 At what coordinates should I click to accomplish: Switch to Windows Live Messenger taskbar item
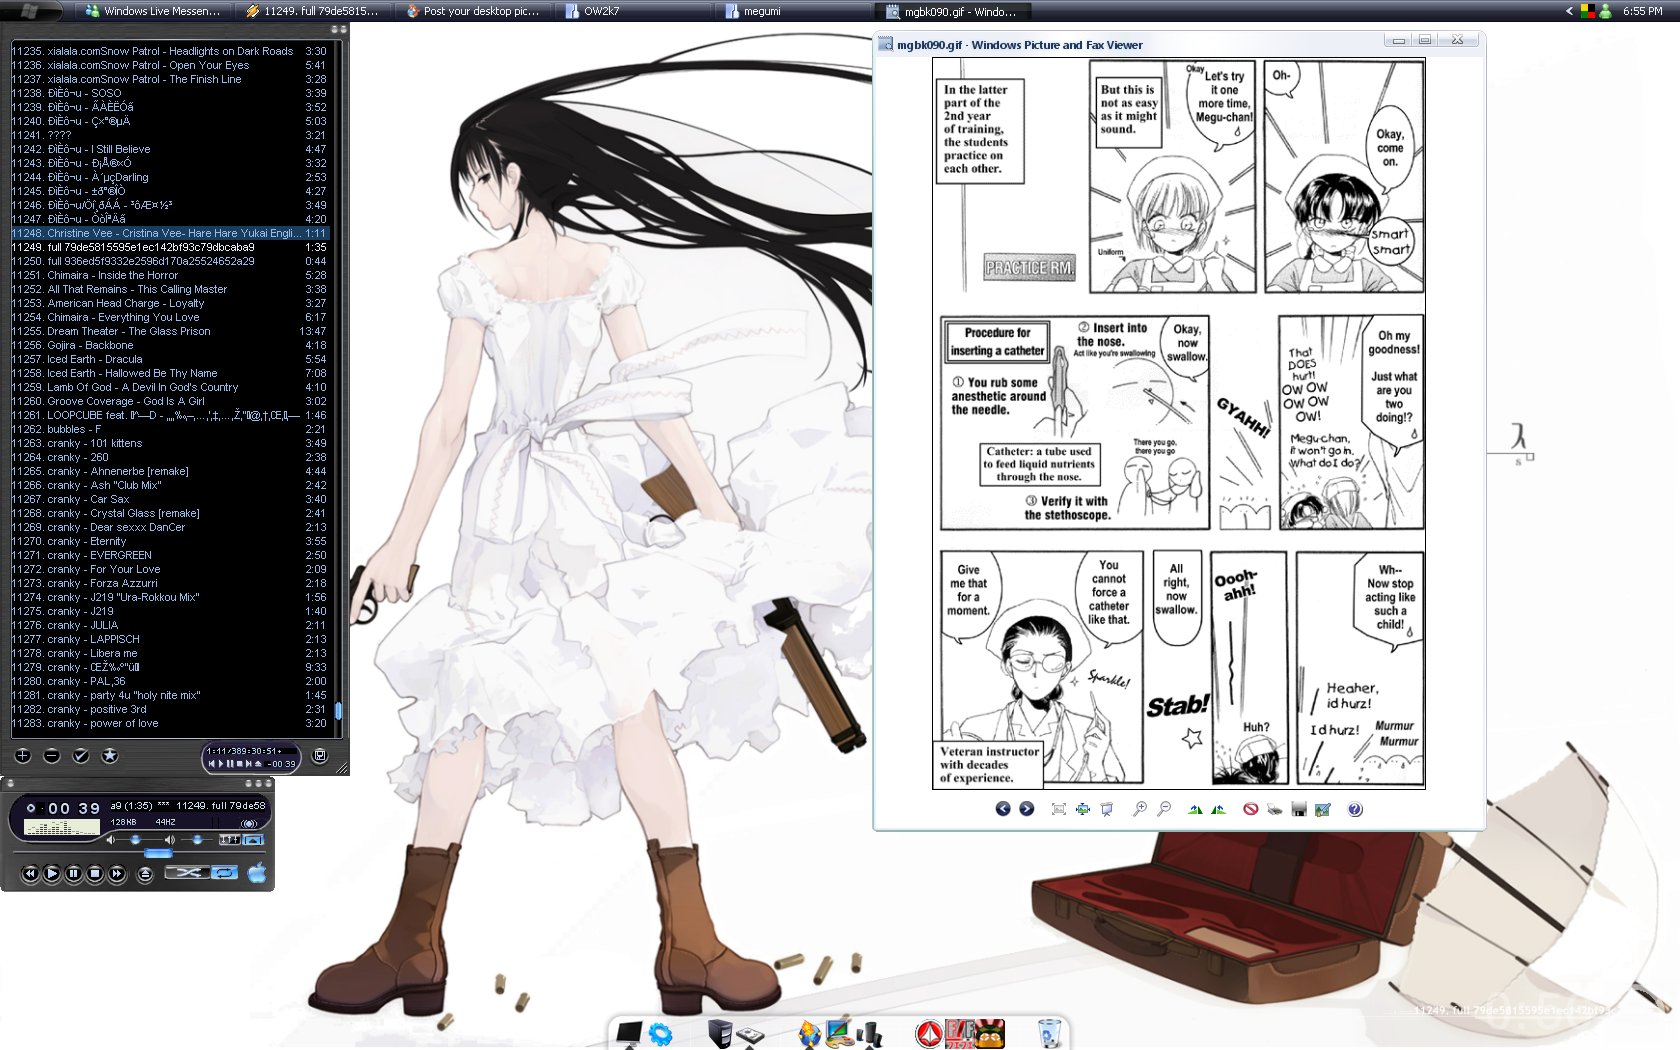pos(153,11)
